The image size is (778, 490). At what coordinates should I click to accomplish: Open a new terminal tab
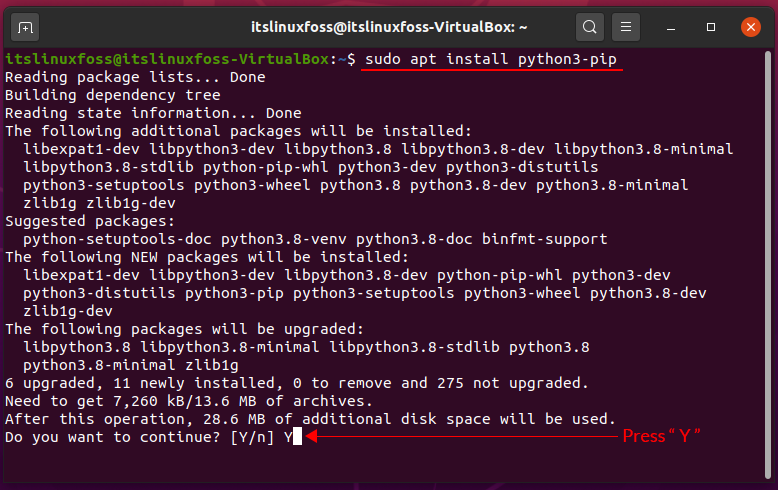25,27
